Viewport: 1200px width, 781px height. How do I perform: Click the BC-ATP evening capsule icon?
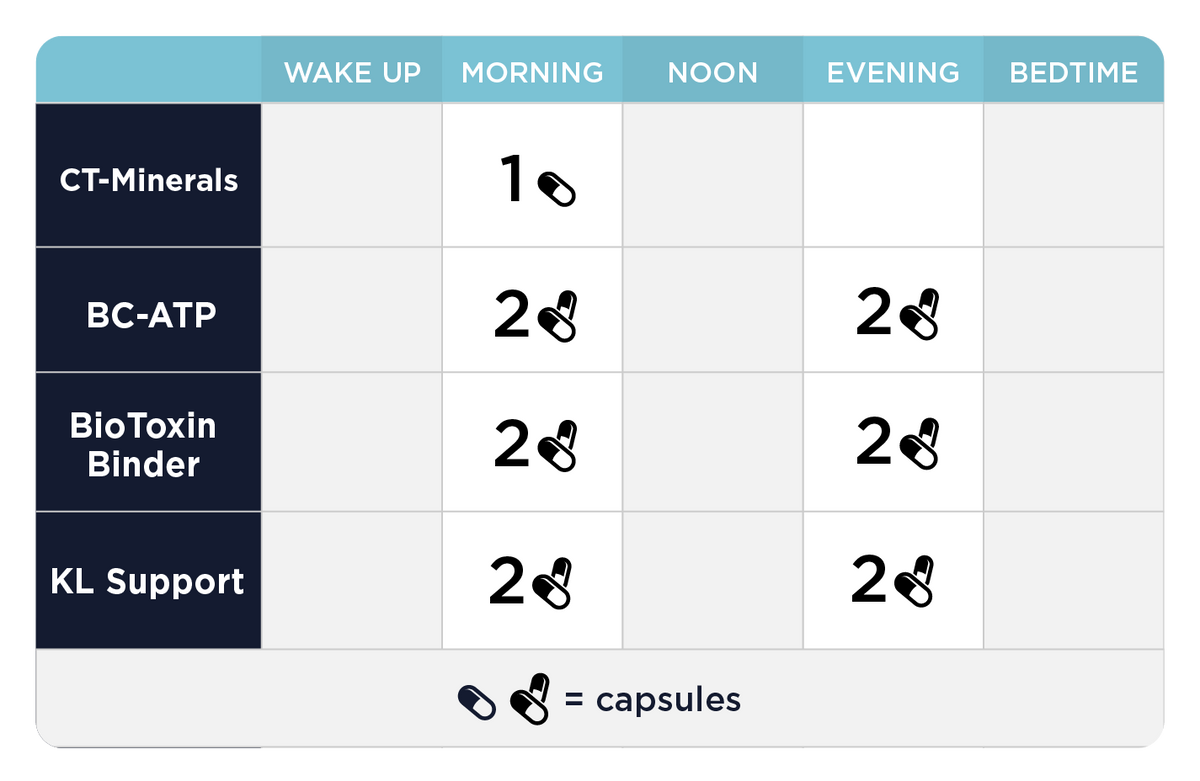point(920,315)
